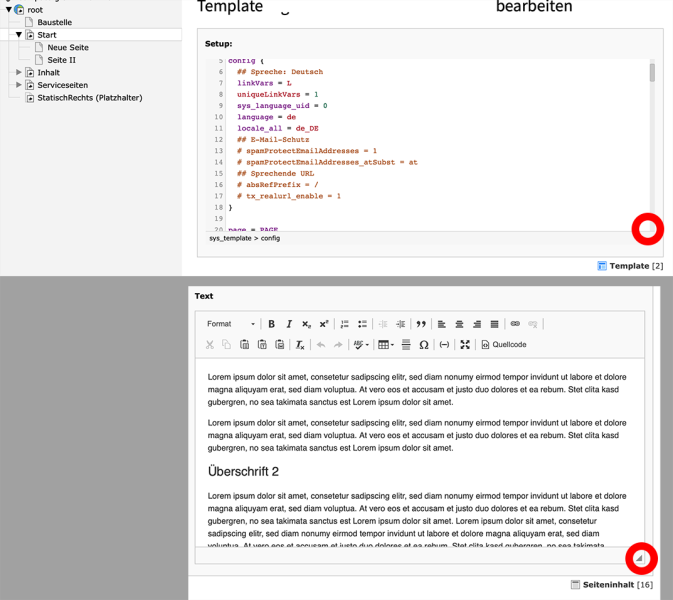The height and width of the screenshot is (600, 673).
Task: Click the paste from Word icon
Action: coord(279,345)
